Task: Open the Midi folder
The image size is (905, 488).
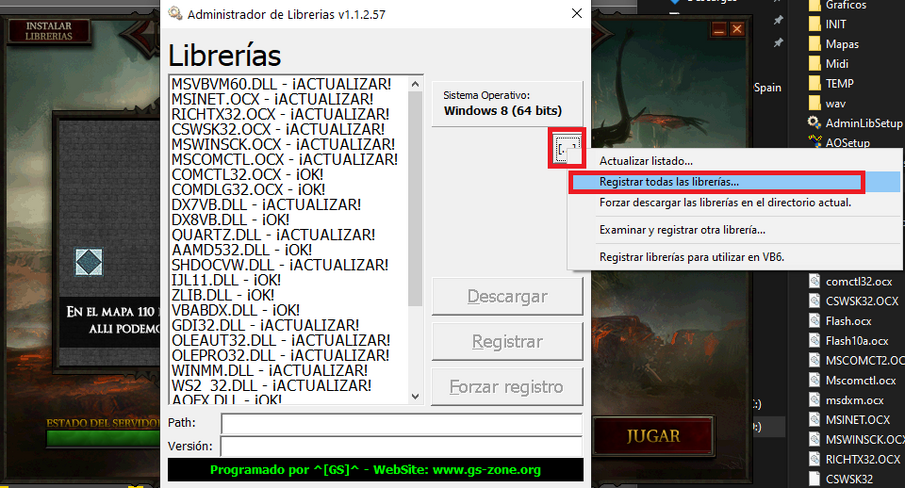Action: tap(828, 63)
